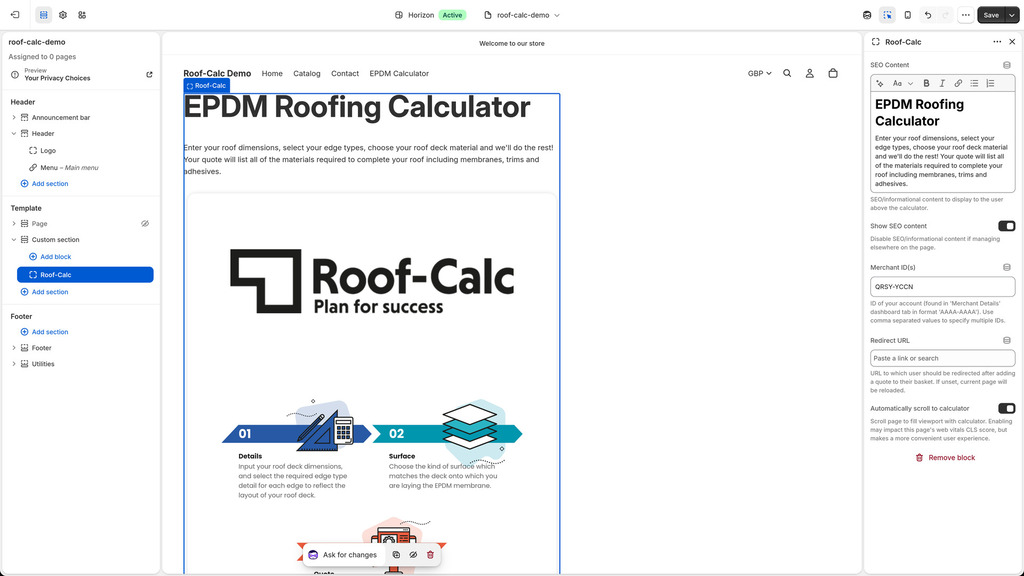Click Ask for changes button
1024x576 pixels.
343,554
